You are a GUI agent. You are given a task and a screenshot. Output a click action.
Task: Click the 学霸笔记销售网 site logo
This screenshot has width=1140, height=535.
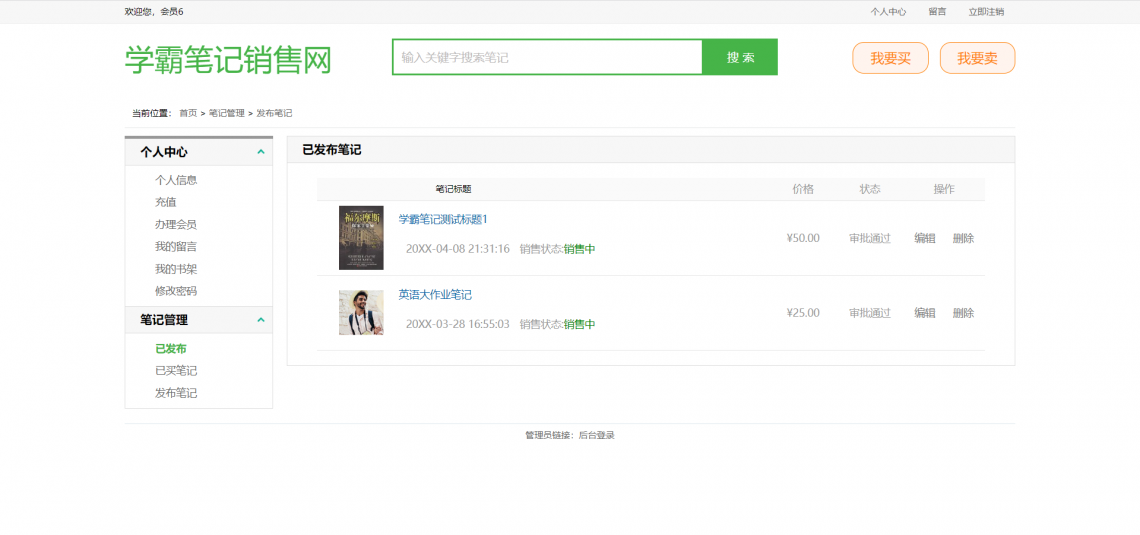tap(228, 60)
